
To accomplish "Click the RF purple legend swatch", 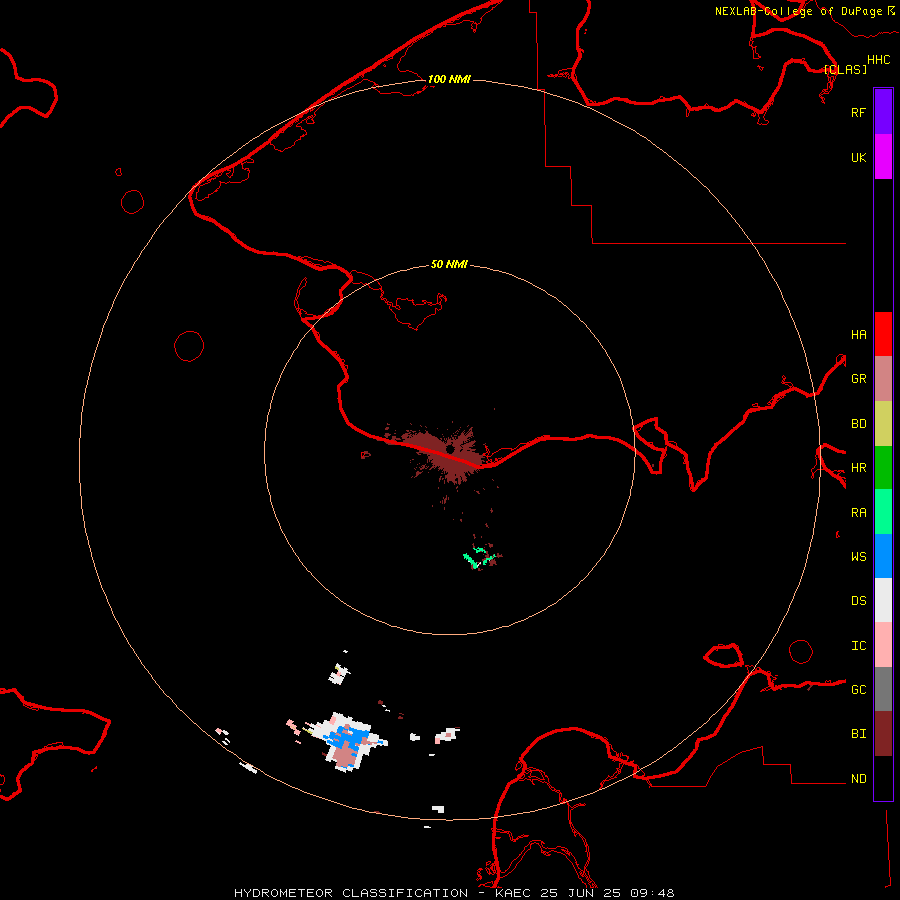I will tap(883, 112).
